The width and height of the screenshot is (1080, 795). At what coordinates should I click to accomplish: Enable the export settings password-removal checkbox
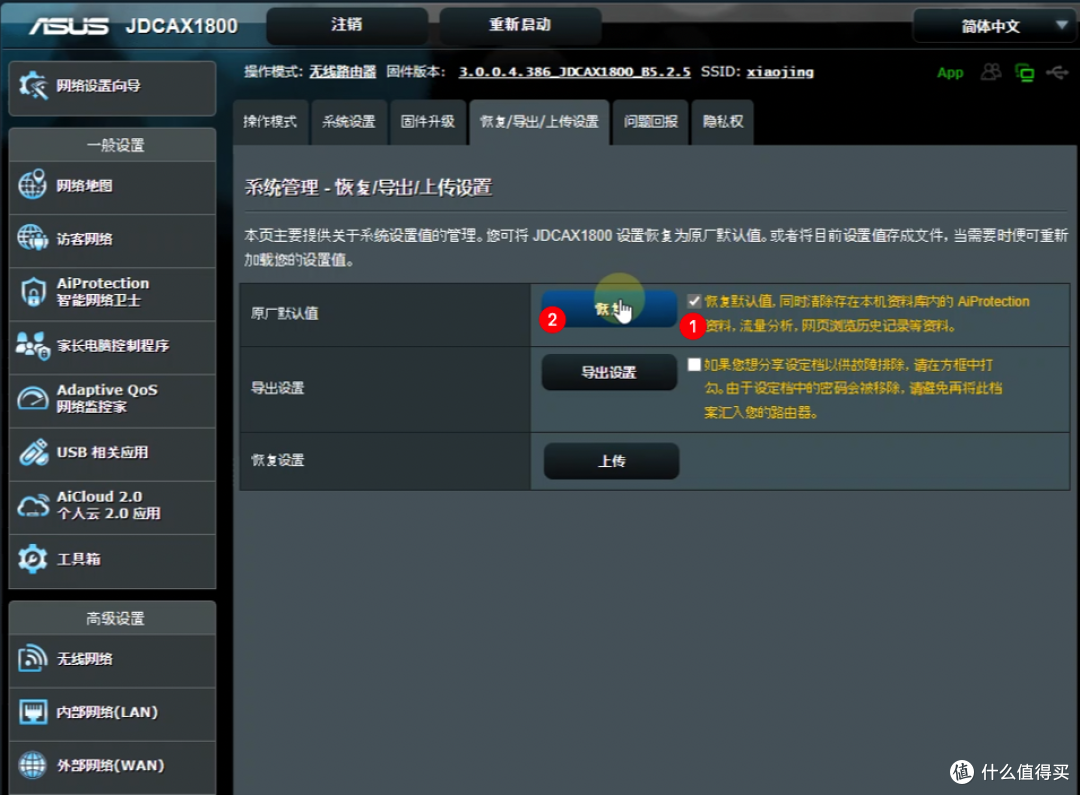tap(694, 365)
